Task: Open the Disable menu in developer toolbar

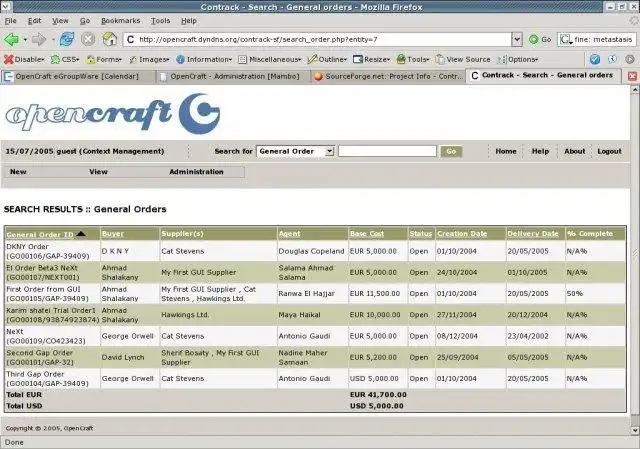Action: click(24, 60)
